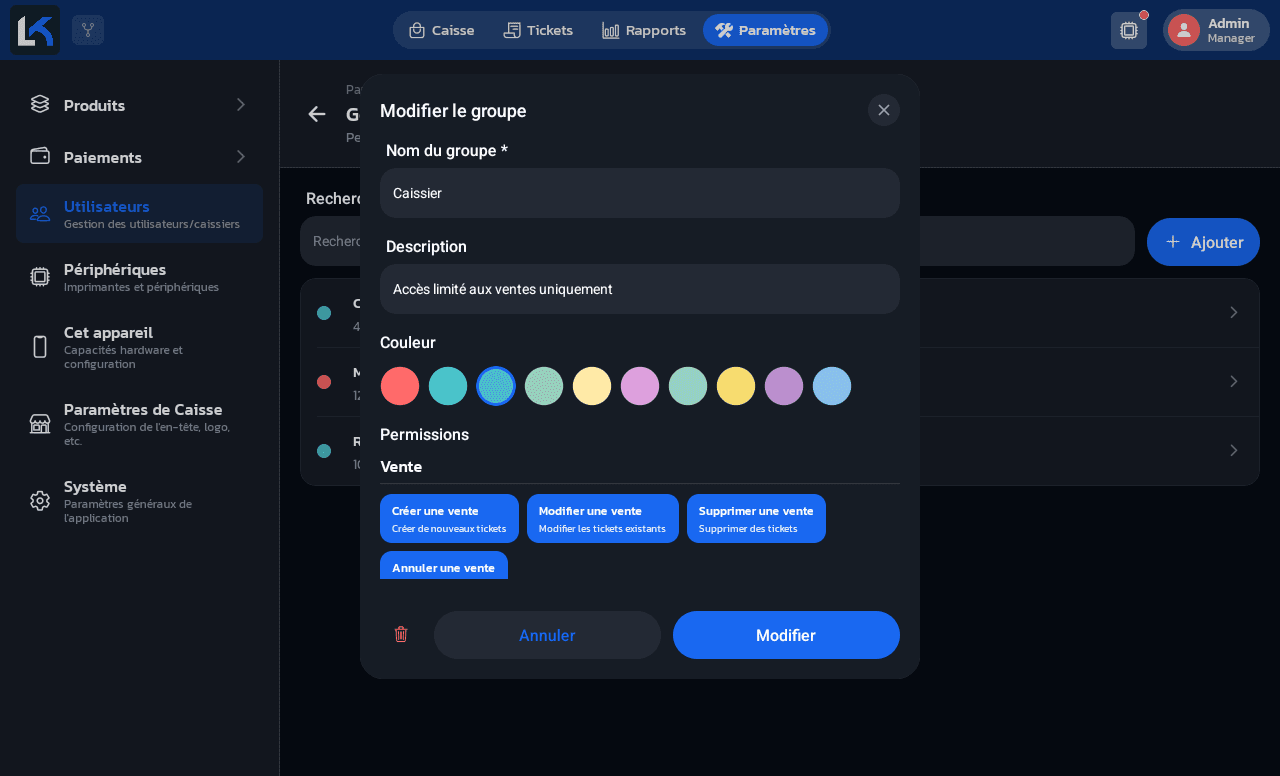1280x776 pixels.
Task: Toggle the Modifier une vente permission
Action: point(603,518)
